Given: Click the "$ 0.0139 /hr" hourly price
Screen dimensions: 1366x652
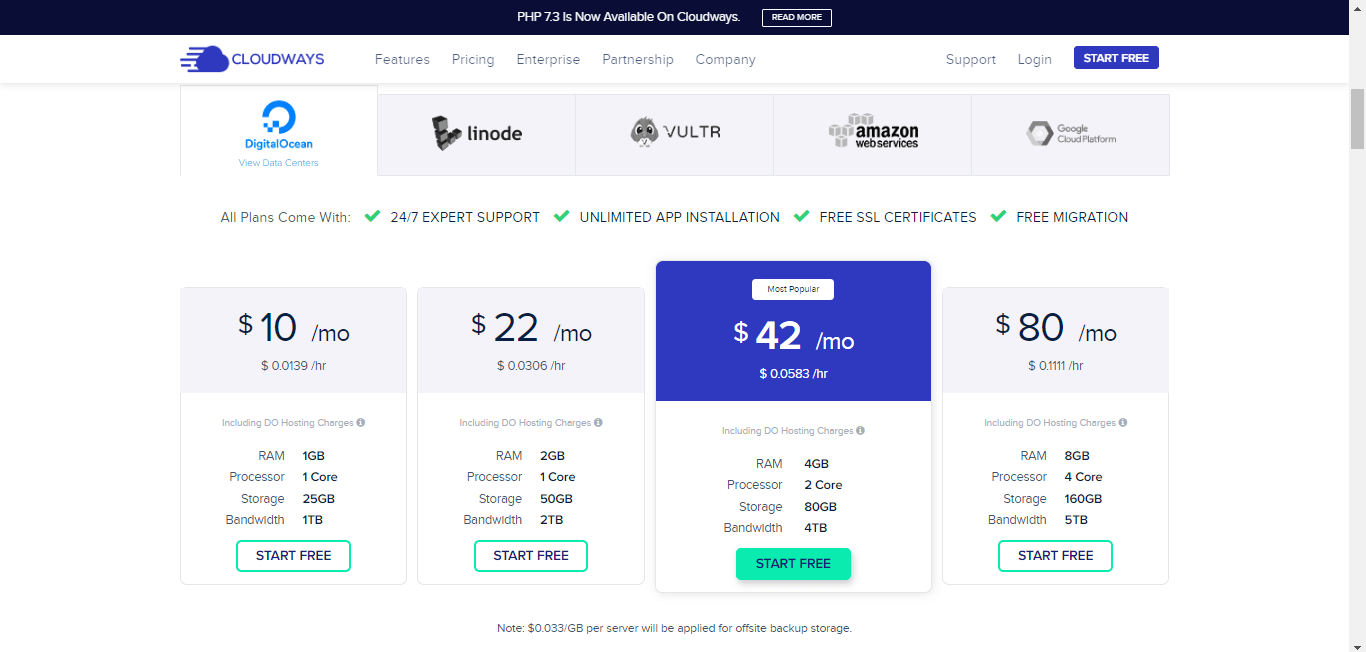Looking at the screenshot, I should pos(293,366).
